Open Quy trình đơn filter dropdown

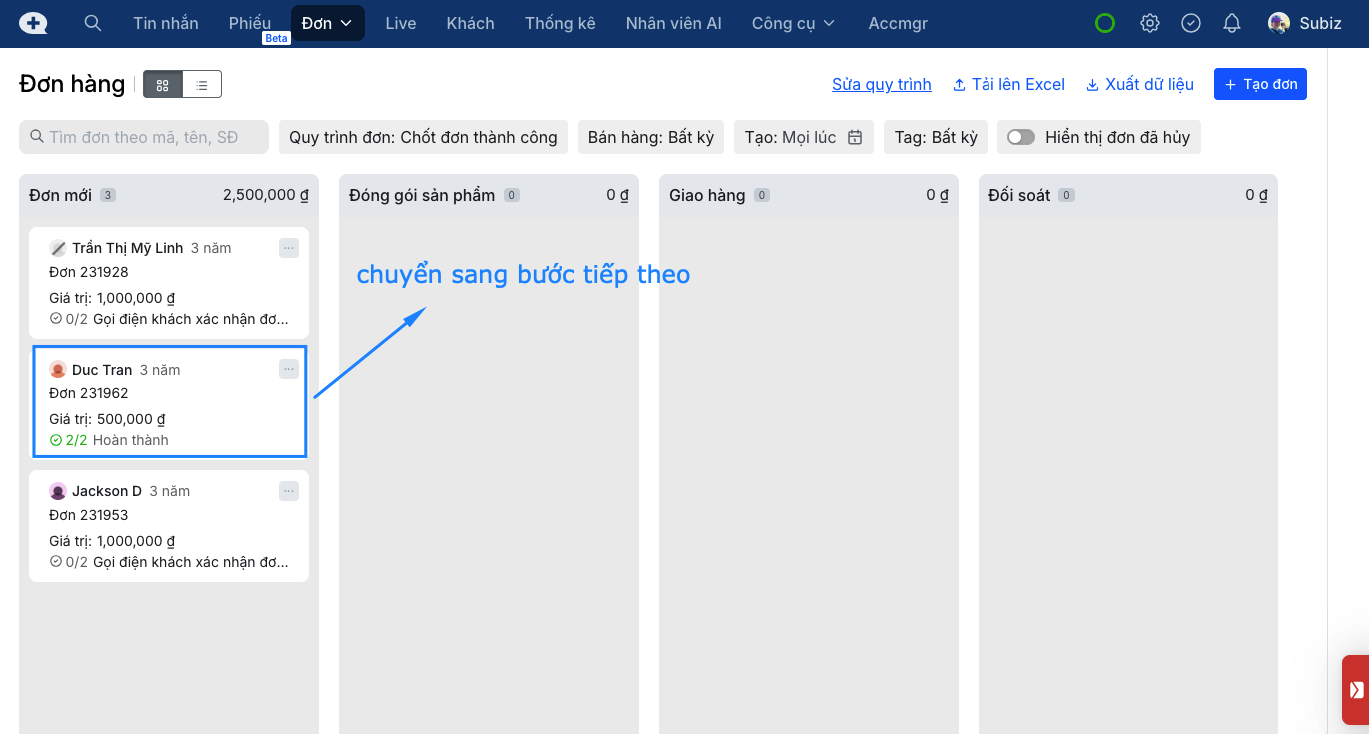coord(423,137)
